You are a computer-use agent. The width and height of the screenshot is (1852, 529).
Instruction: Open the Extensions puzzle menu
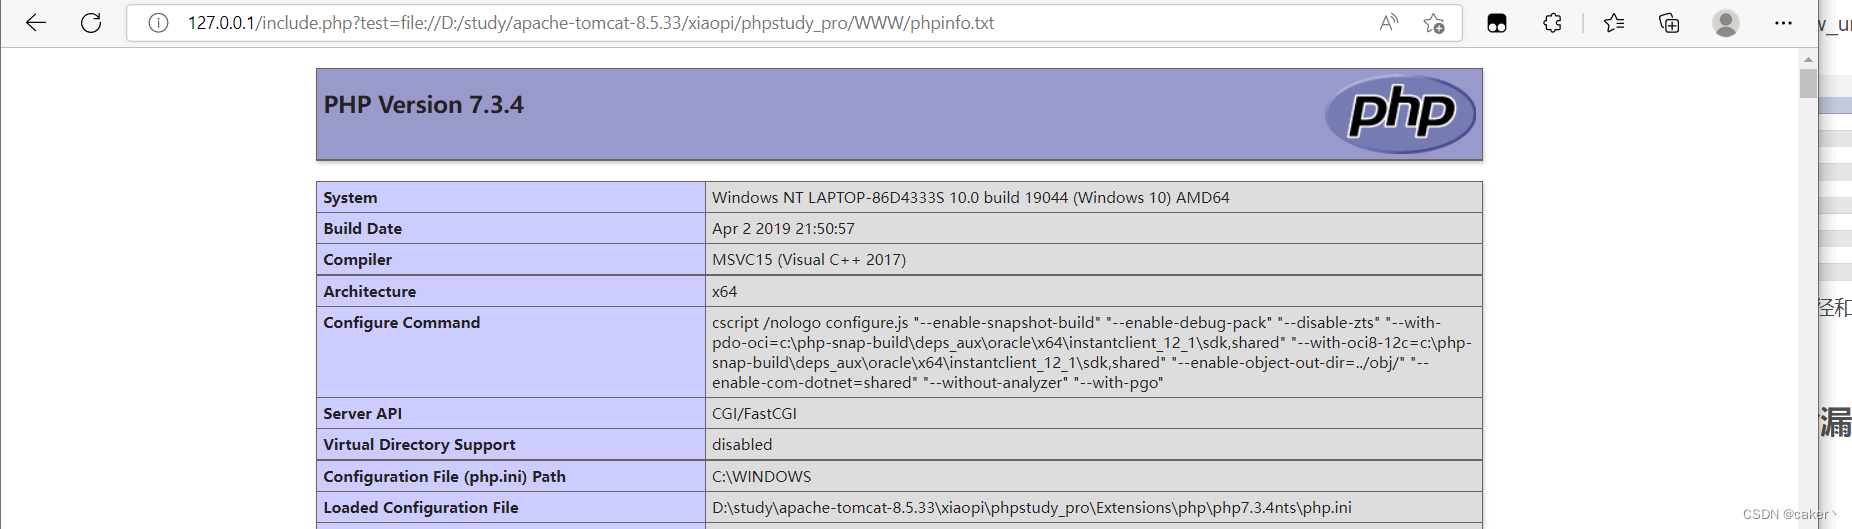tap(1552, 23)
